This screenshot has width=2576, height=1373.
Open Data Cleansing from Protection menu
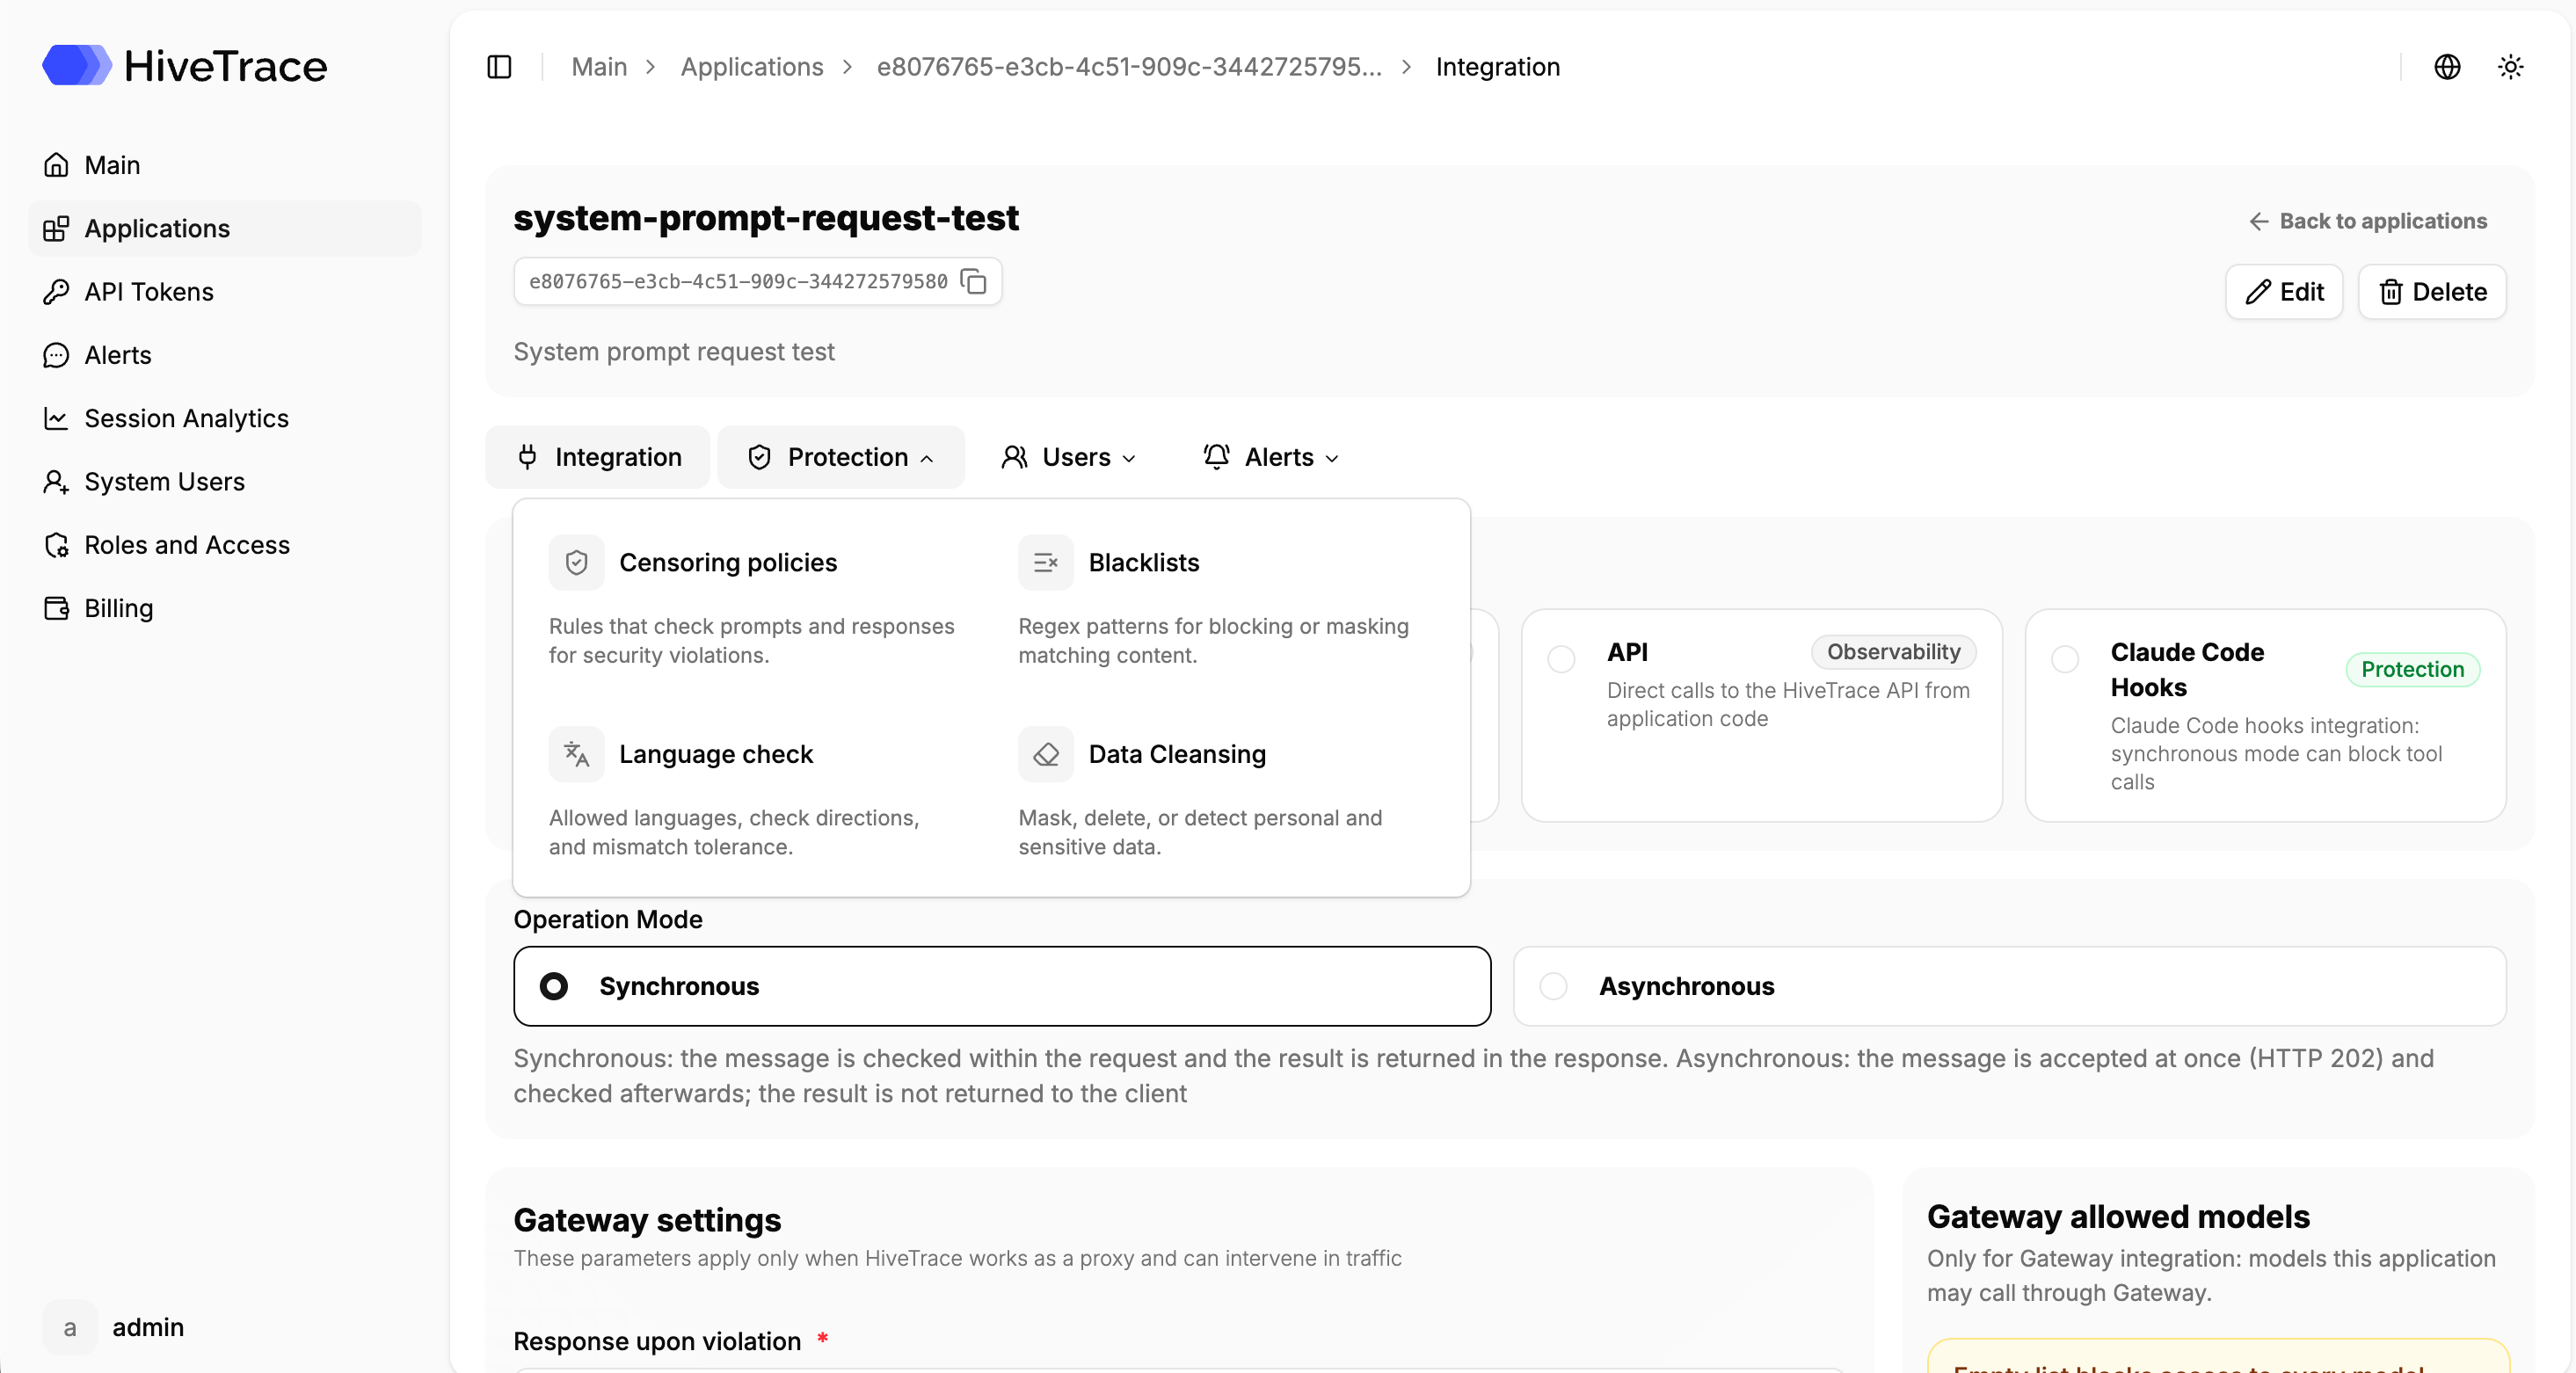pos(1227,794)
